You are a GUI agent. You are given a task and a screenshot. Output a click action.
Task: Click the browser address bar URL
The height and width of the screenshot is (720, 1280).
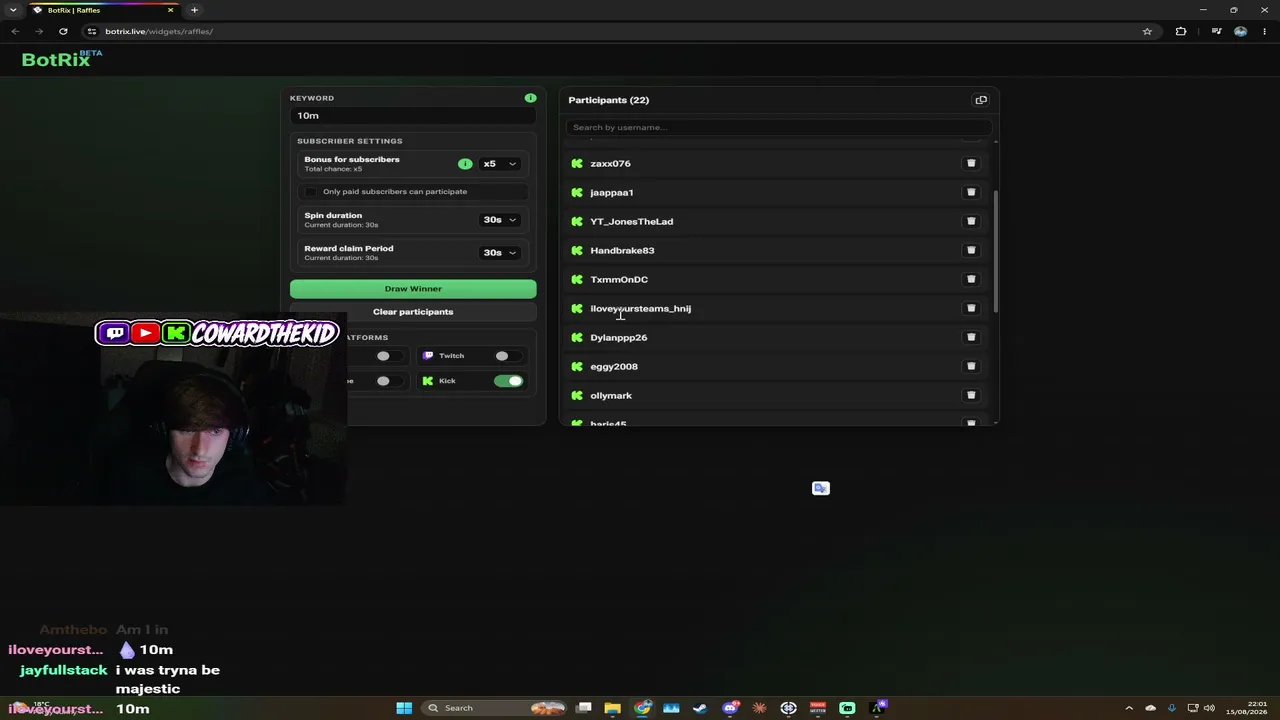(x=159, y=31)
